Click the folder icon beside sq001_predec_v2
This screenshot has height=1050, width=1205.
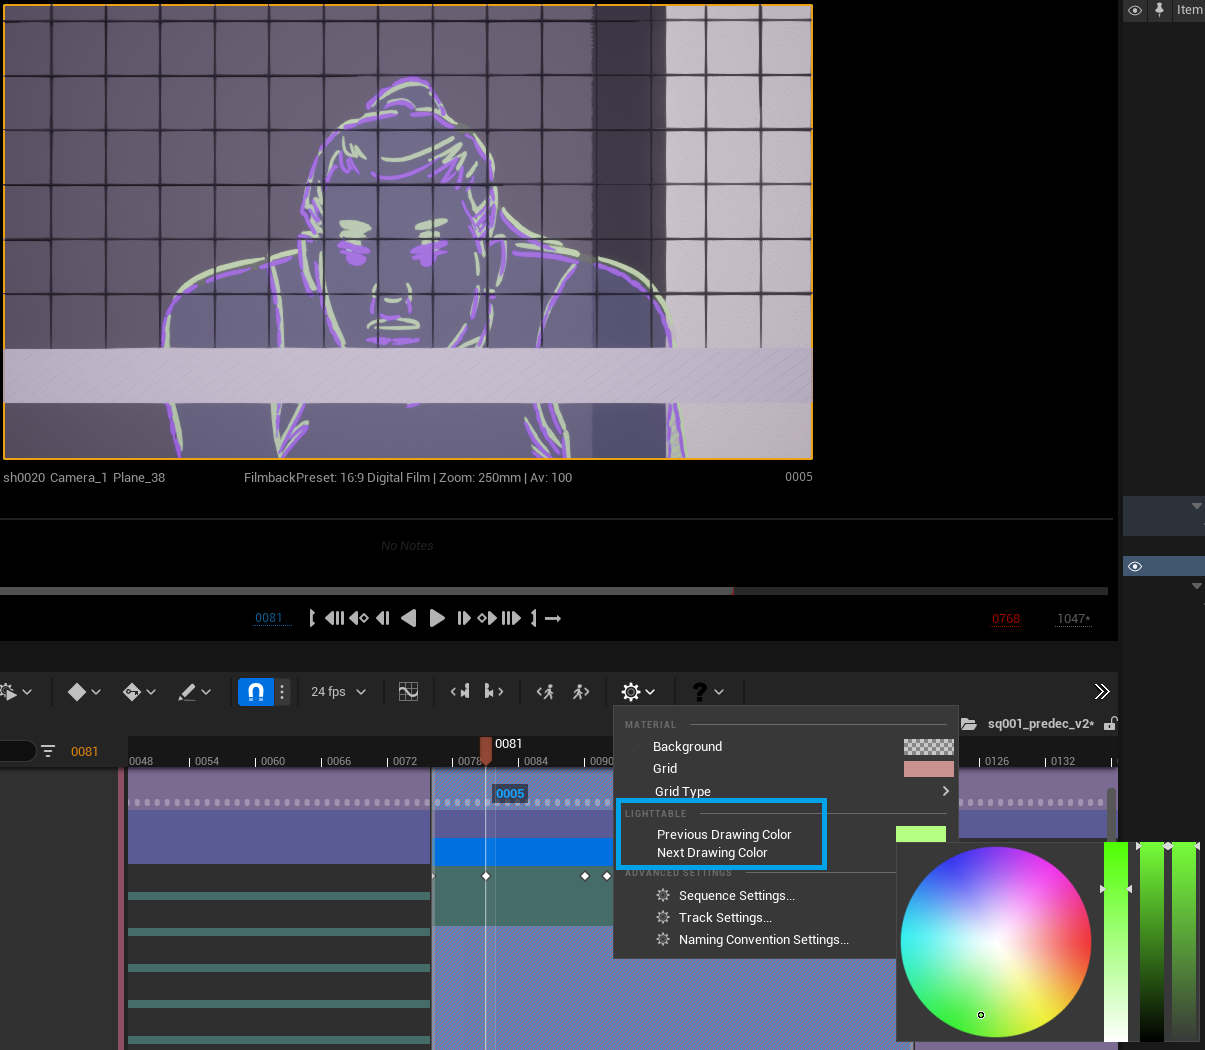968,724
